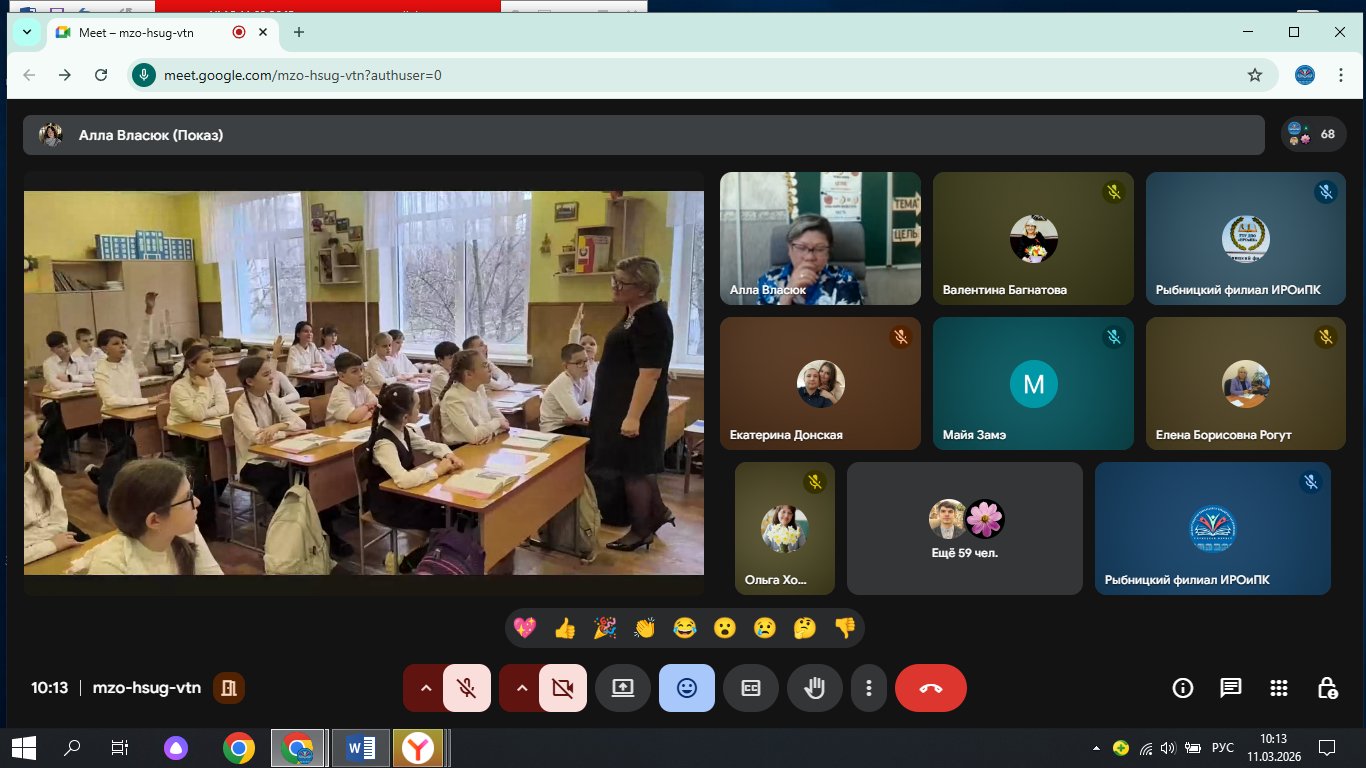Viewport: 1366px width, 768px height.
Task: Click the present screen button
Action: pos(623,688)
